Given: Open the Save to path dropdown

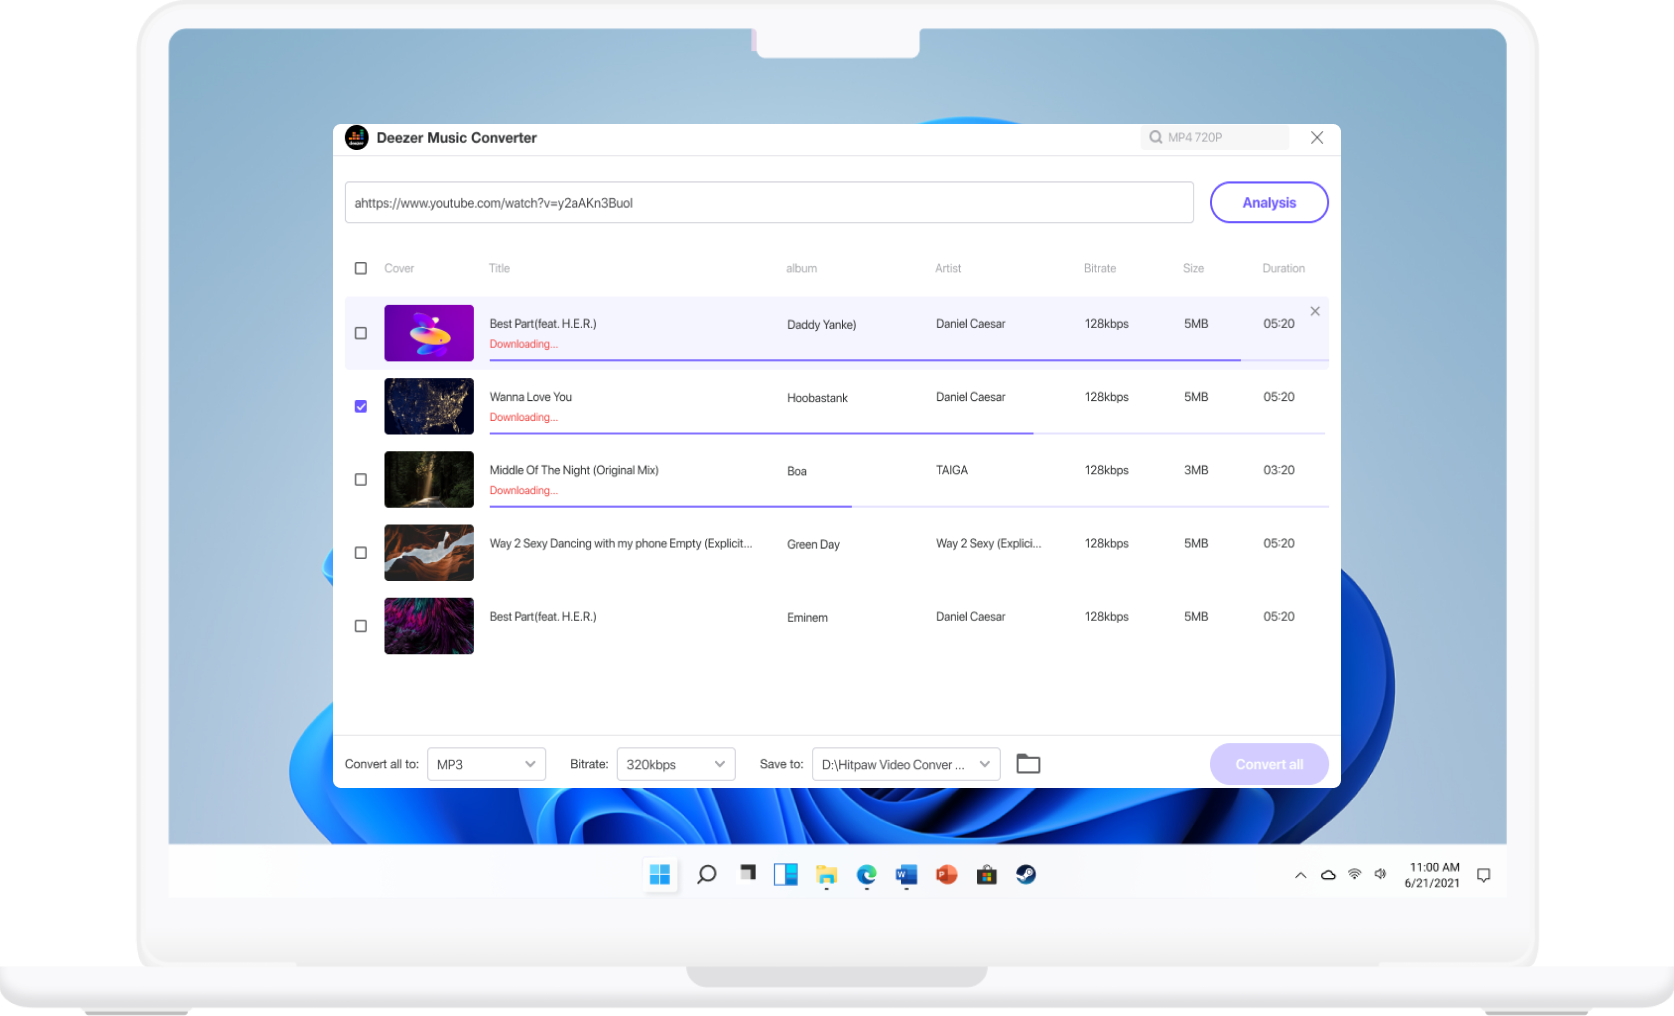Looking at the screenshot, I should click(x=906, y=764).
